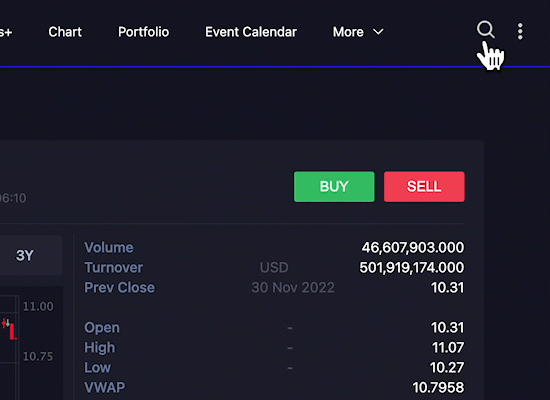This screenshot has height=400, width=550.
Task: Open the search magnifier icon
Action: [x=486, y=29]
